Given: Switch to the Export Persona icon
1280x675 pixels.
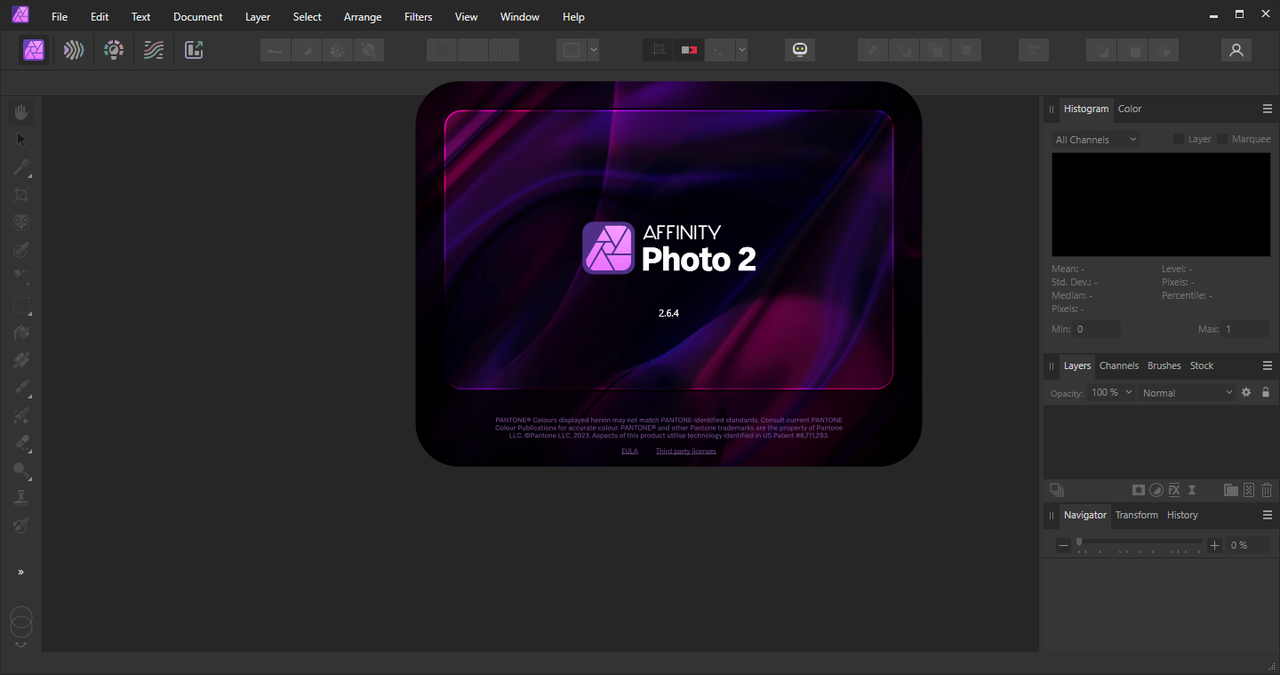Looking at the screenshot, I should tap(194, 50).
